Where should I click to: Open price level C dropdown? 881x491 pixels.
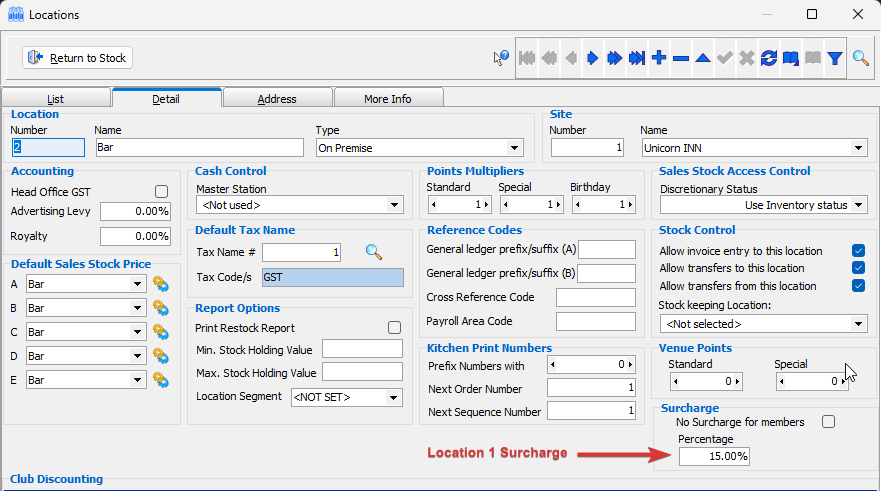pos(137,332)
